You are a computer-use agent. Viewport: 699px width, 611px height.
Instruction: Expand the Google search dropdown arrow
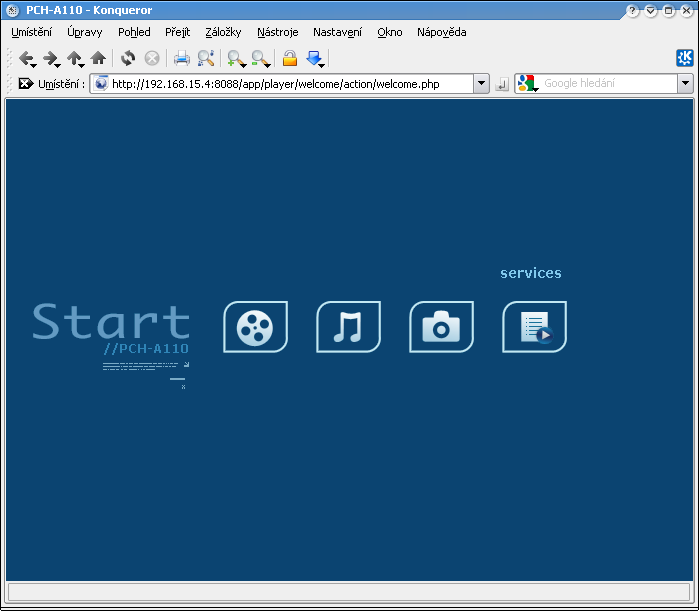click(685, 83)
